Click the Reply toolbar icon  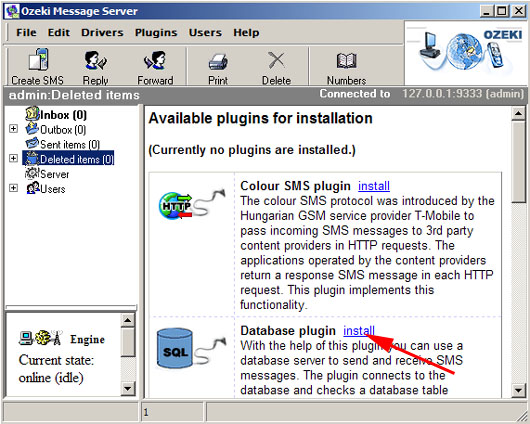pyautogui.click(x=95, y=60)
